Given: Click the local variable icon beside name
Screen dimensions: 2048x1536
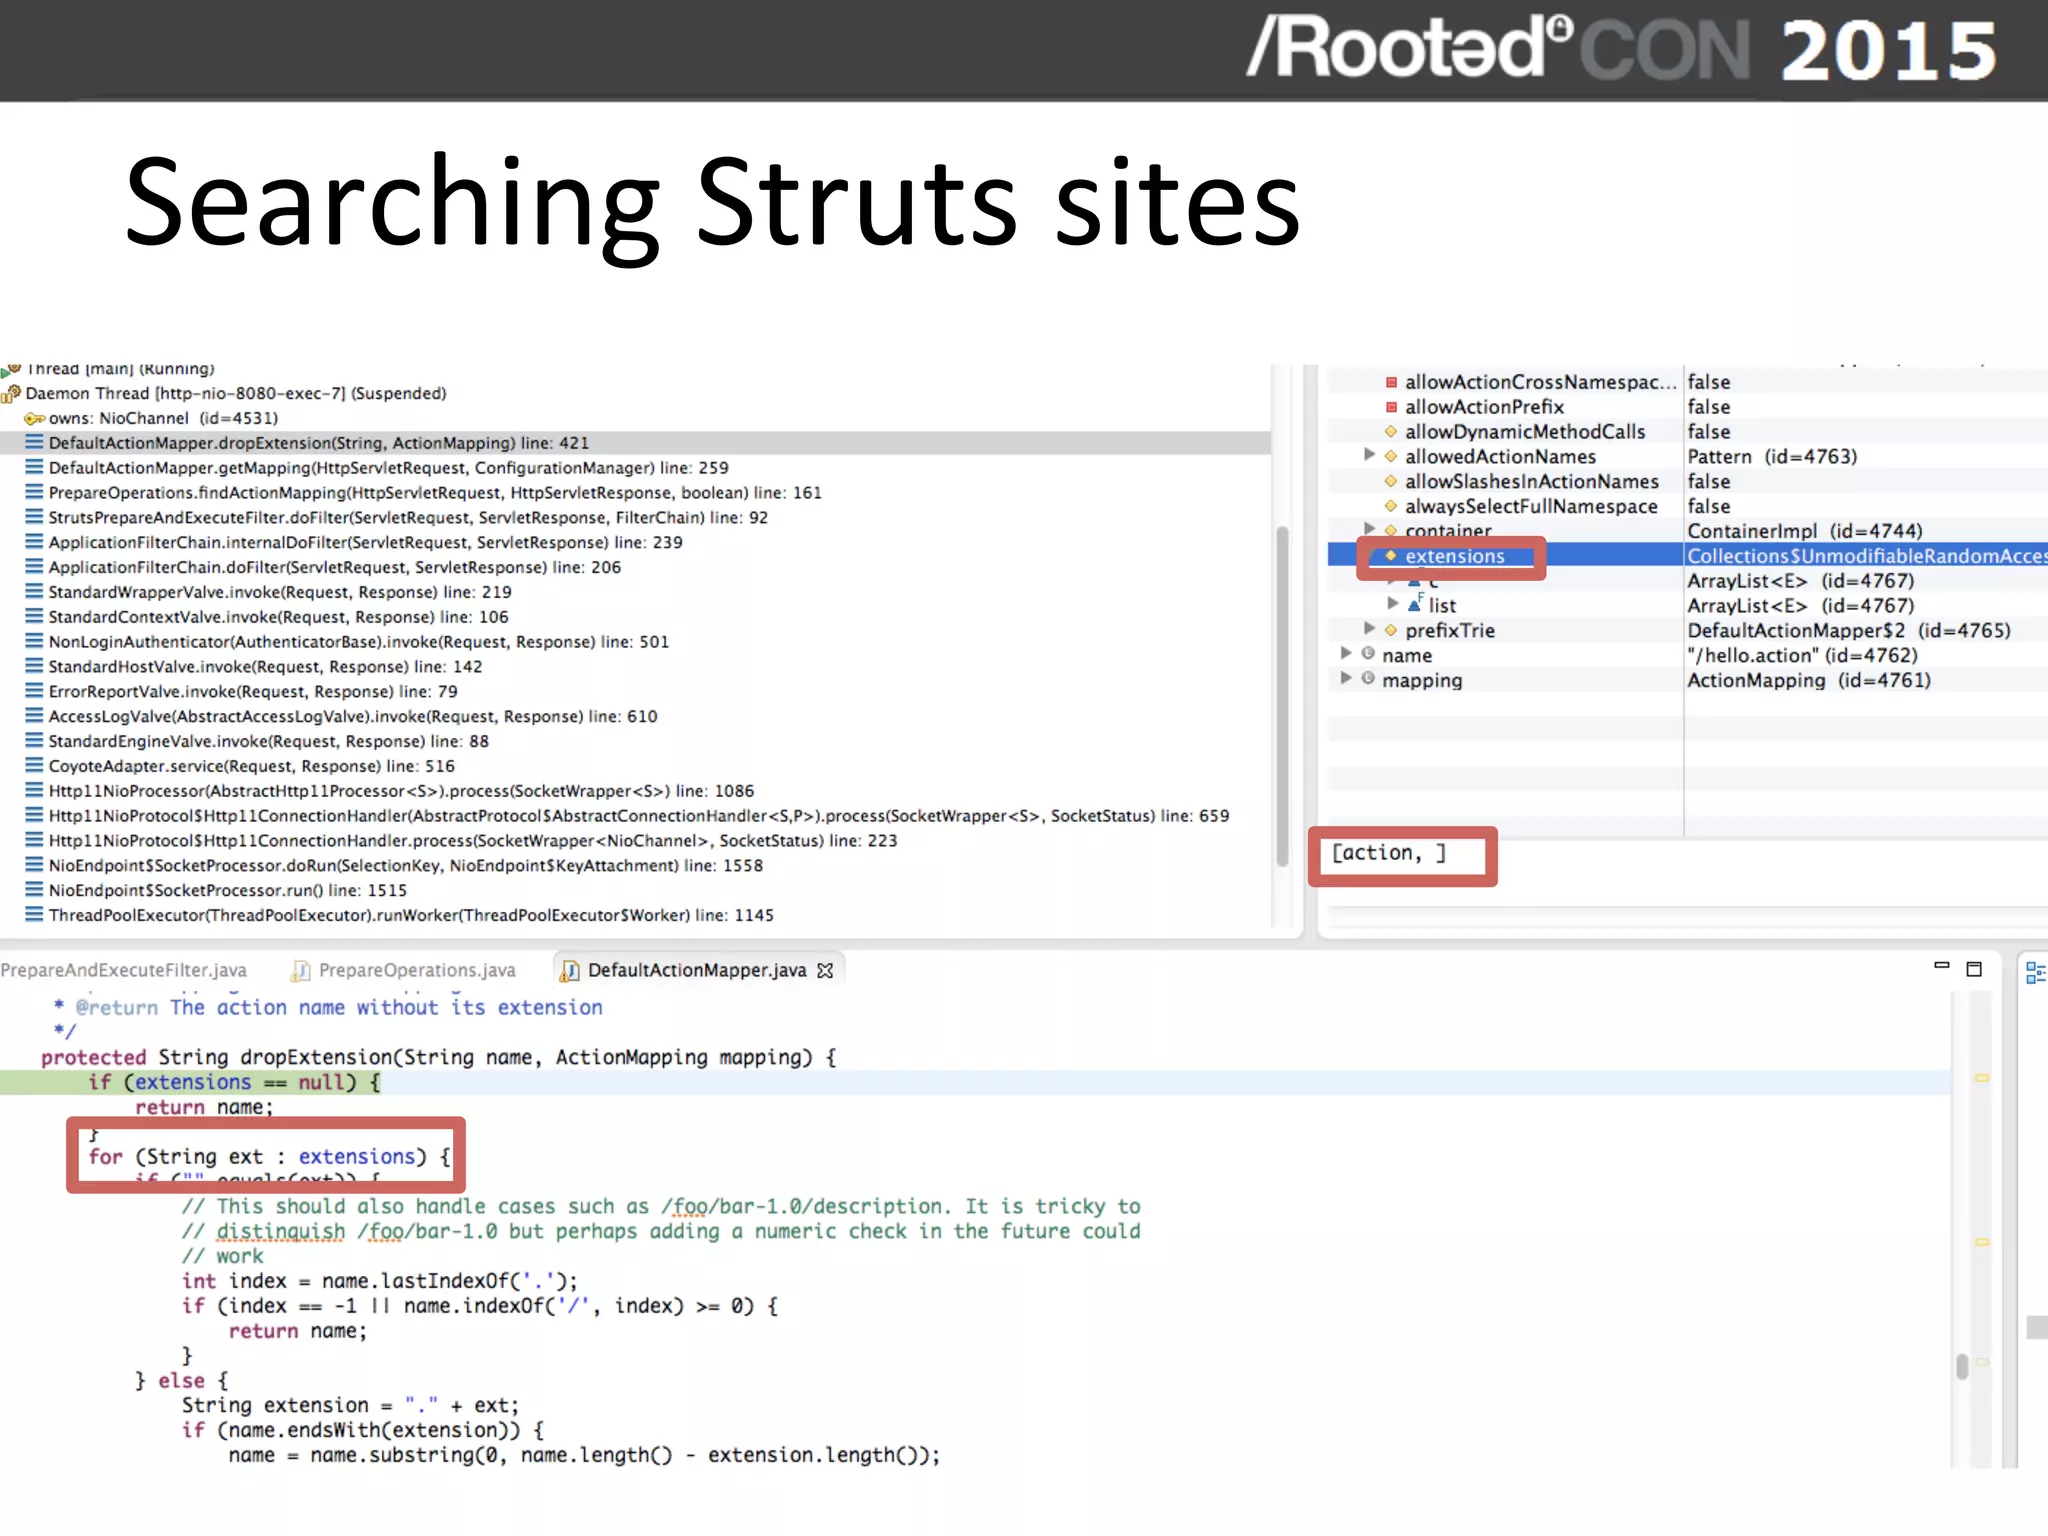Looking at the screenshot, I should tap(1368, 654).
